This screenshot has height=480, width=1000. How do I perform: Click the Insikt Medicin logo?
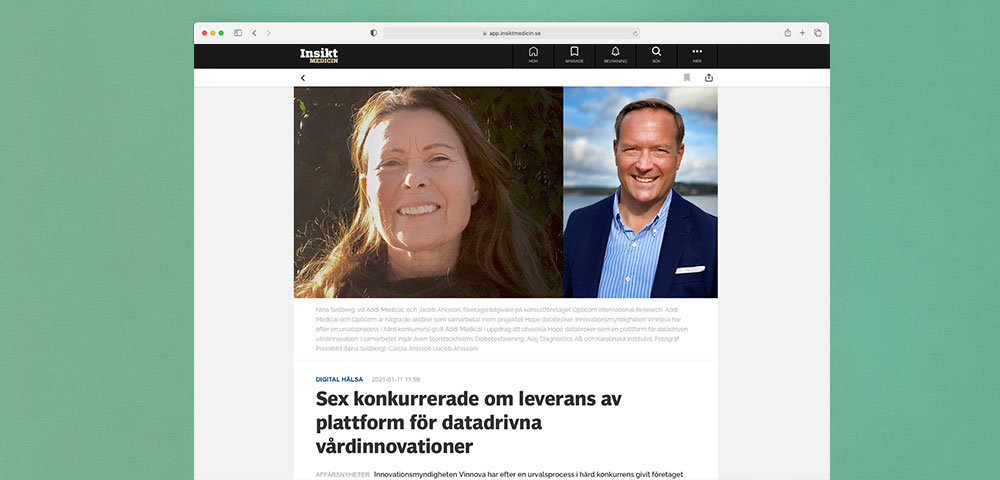(x=319, y=55)
